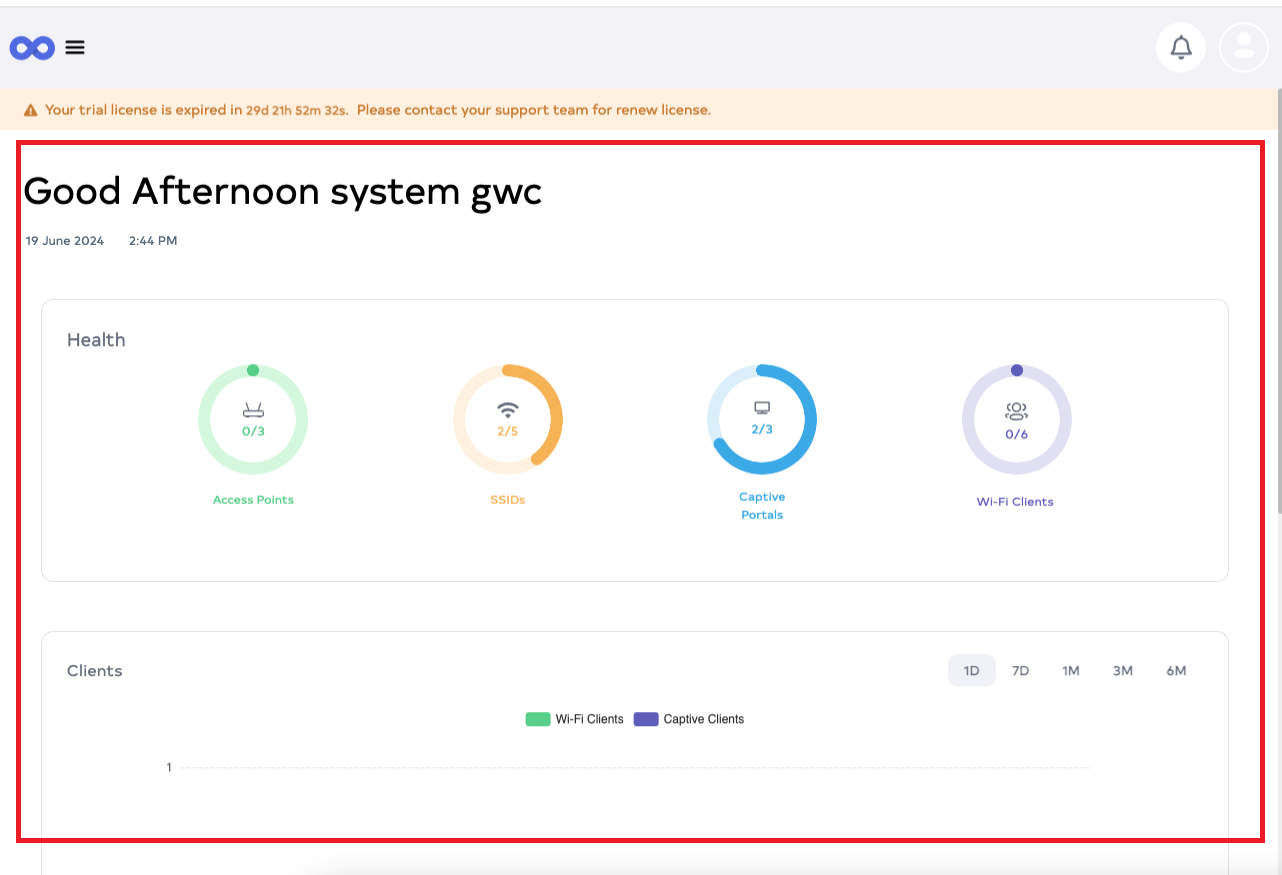Open the Captive Portals label link
1282x875 pixels.
tap(762, 506)
